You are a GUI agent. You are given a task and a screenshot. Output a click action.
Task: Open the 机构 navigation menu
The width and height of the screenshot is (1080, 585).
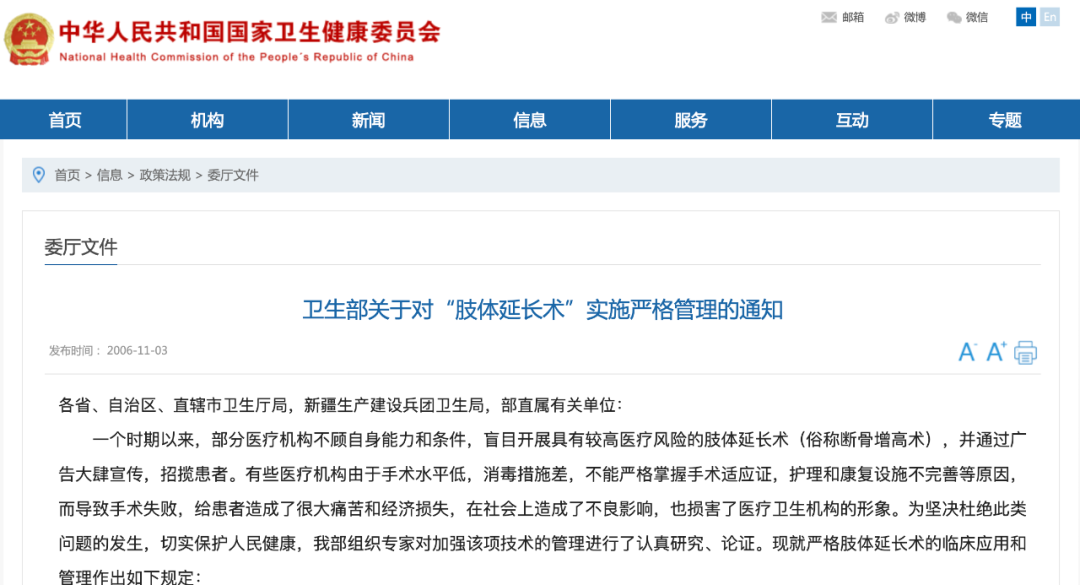tap(207, 120)
